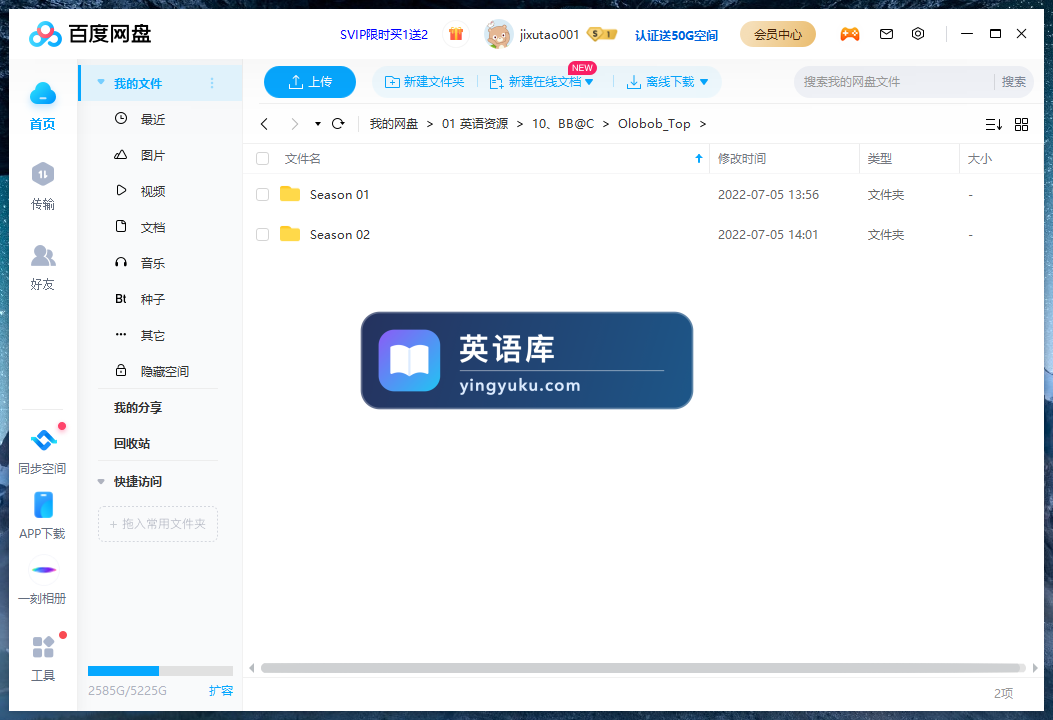The width and height of the screenshot is (1053, 720).
Task: Open the 传输 transfer panel
Action: 42,175
